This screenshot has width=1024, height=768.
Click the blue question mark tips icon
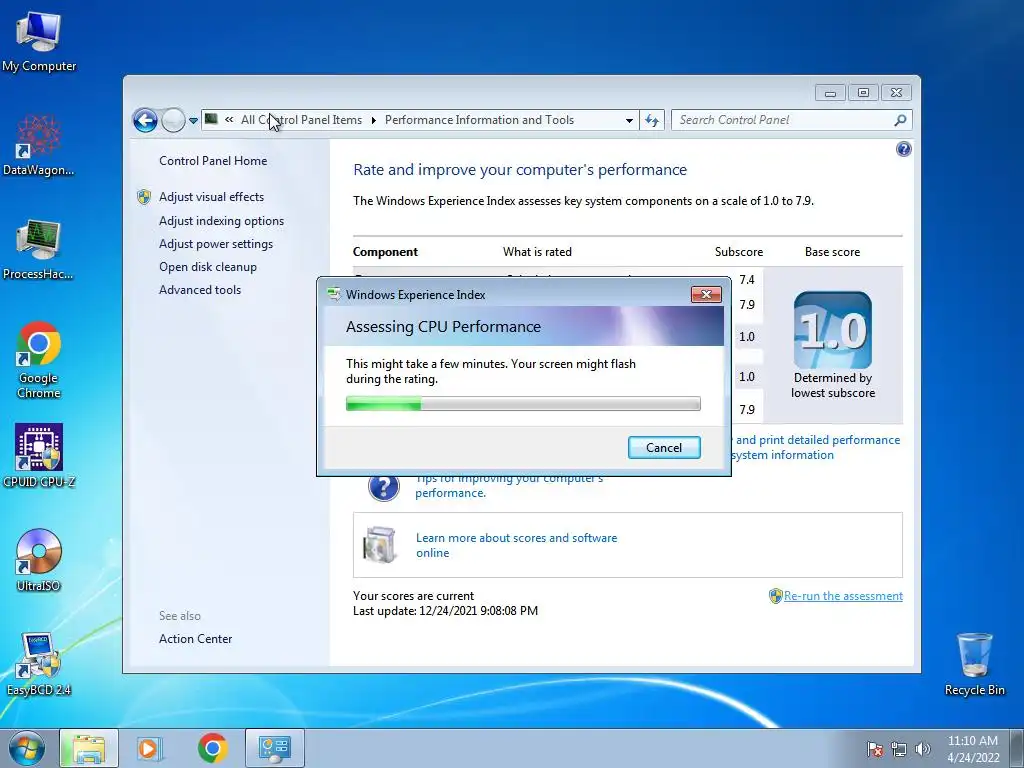click(x=383, y=487)
